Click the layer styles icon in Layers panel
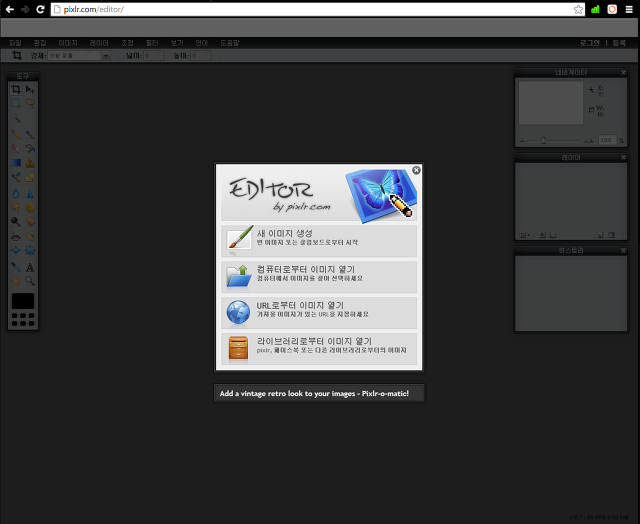640x524 pixels. click(x=553, y=235)
